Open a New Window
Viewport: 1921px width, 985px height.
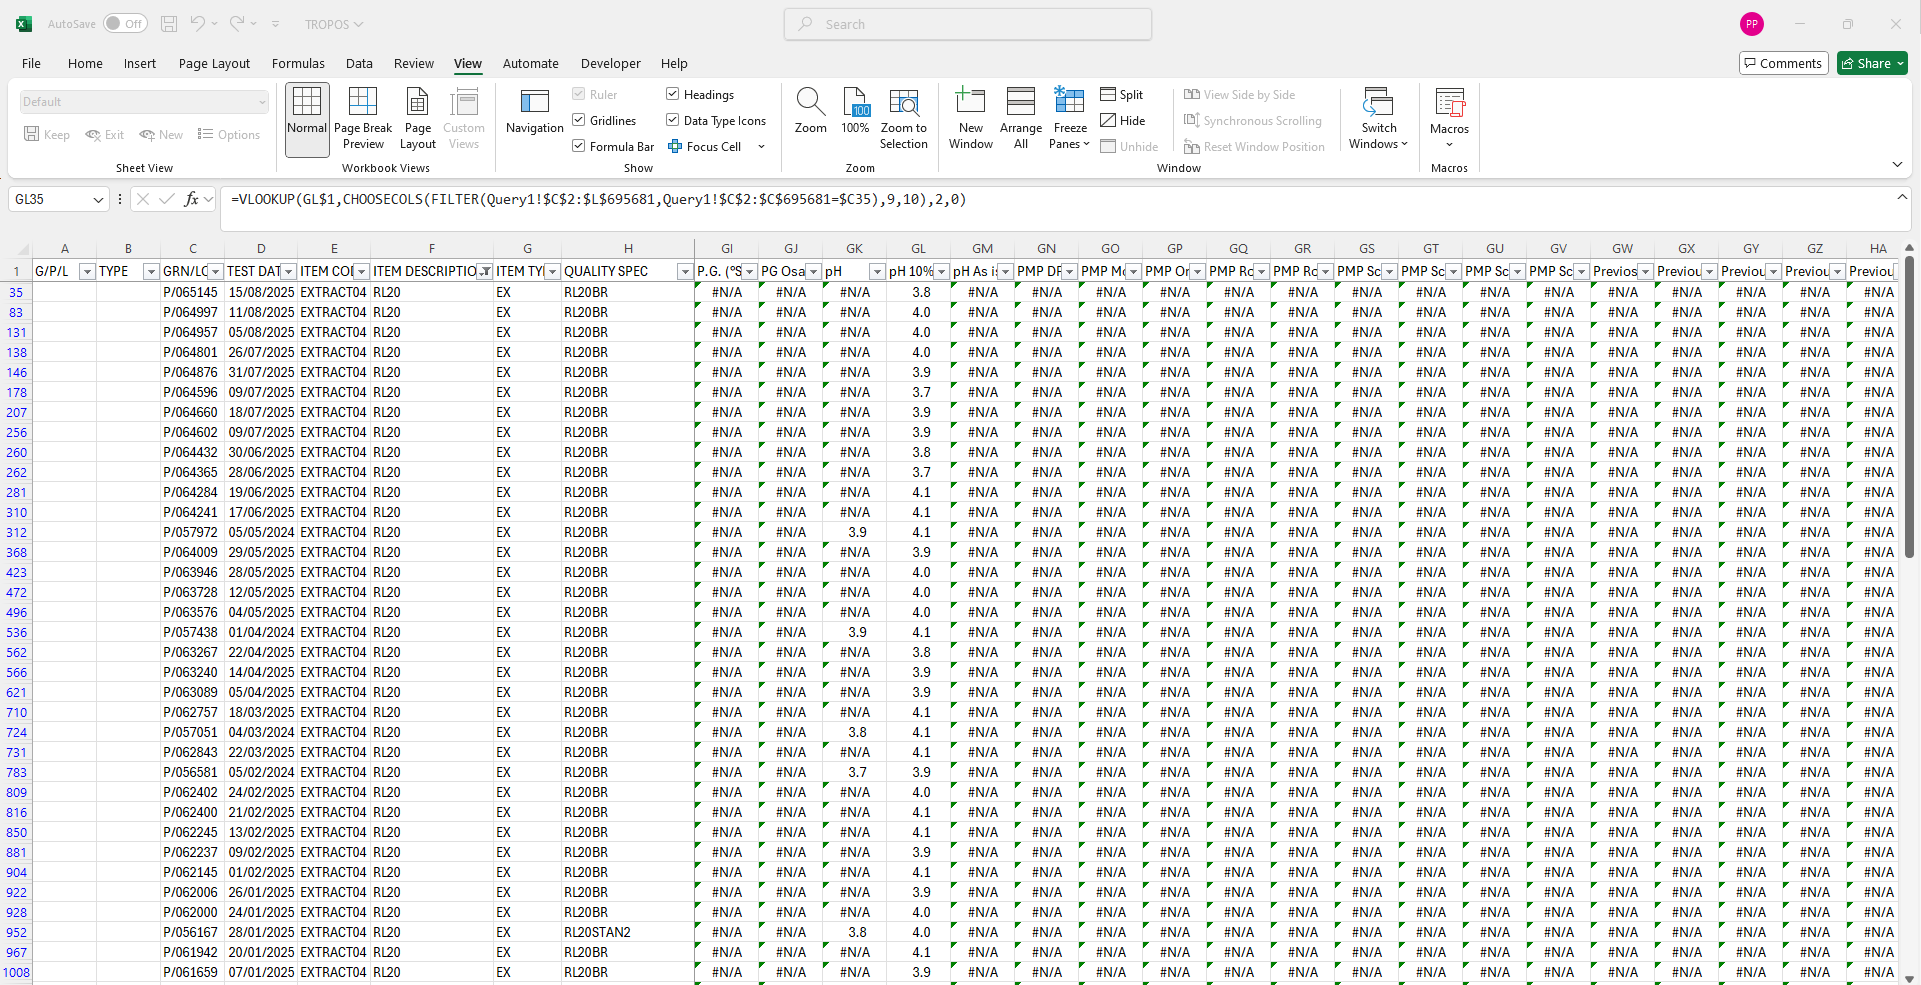pos(971,119)
